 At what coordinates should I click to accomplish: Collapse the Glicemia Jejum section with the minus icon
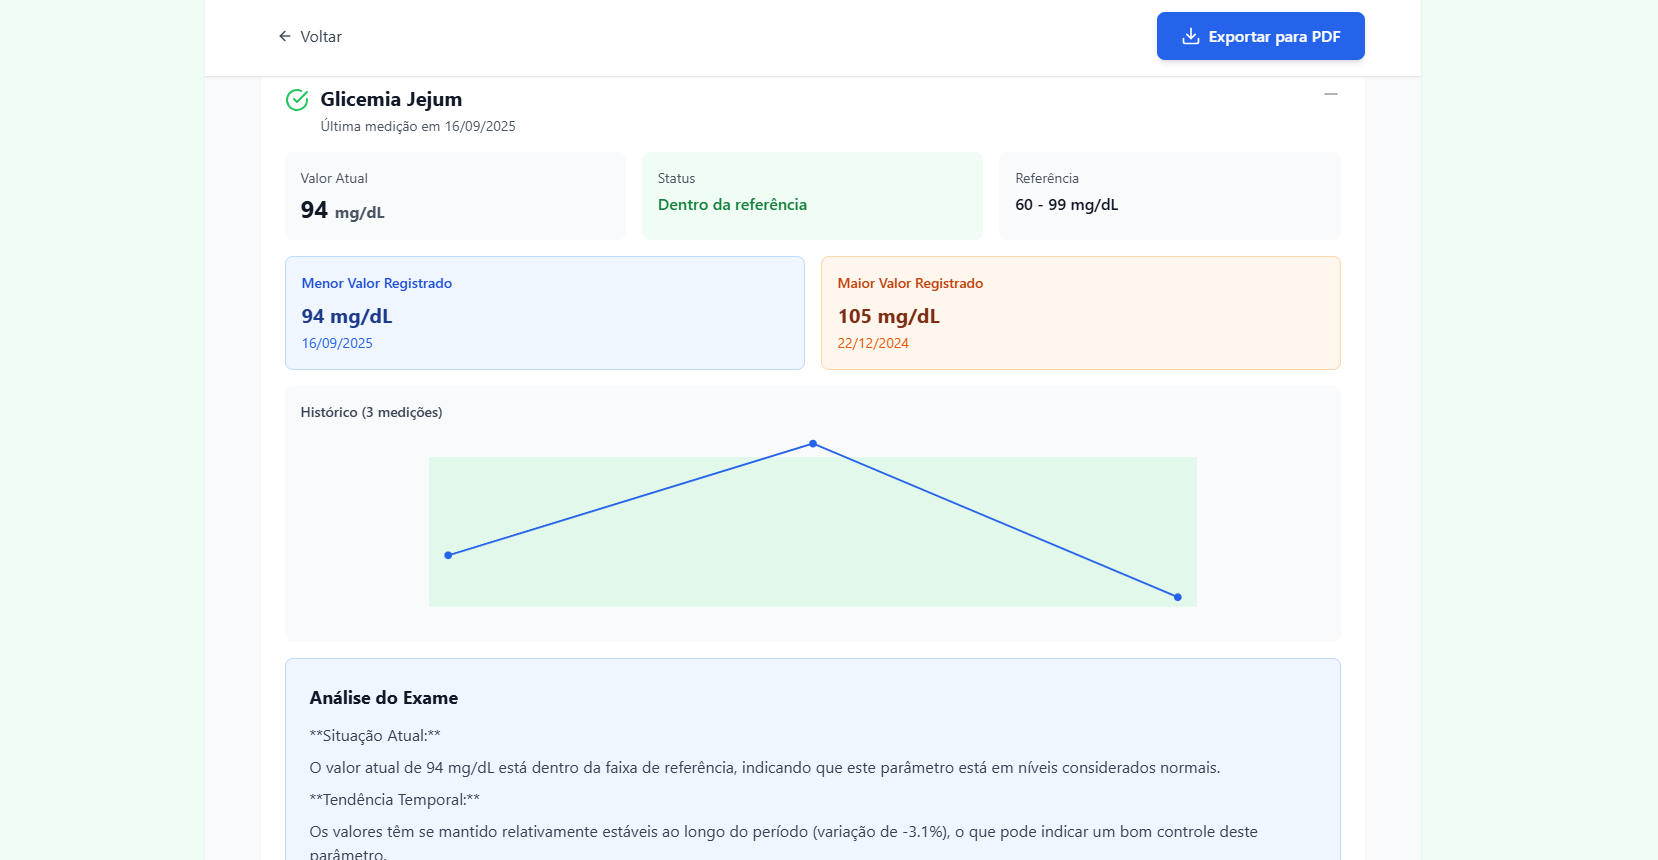click(1330, 94)
